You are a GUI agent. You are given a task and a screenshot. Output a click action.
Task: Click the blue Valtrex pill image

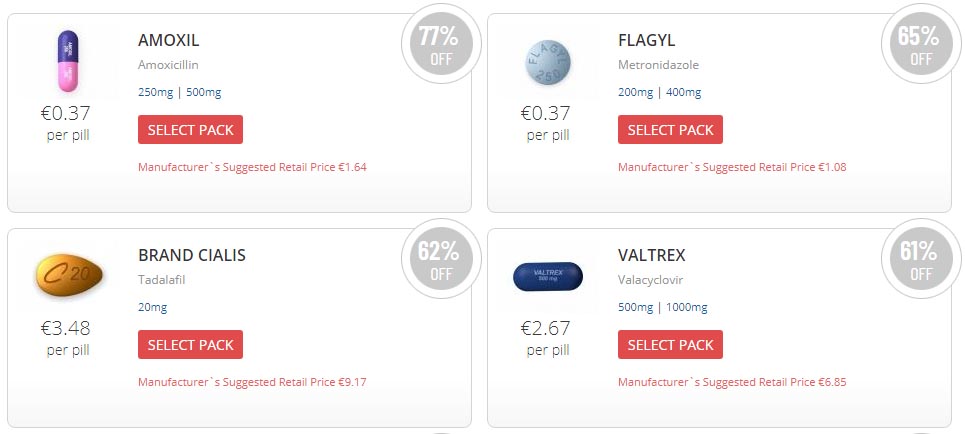pyautogui.click(x=548, y=276)
